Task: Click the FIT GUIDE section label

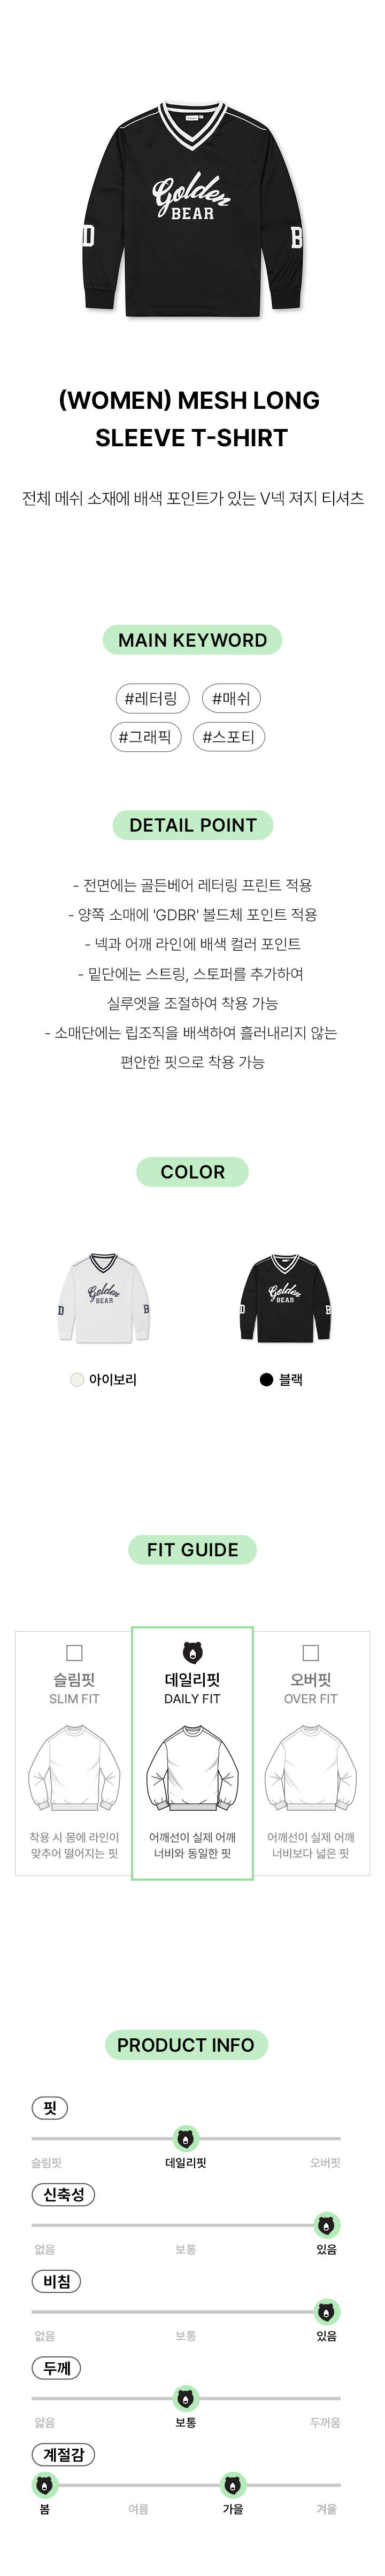Action: (x=193, y=1549)
